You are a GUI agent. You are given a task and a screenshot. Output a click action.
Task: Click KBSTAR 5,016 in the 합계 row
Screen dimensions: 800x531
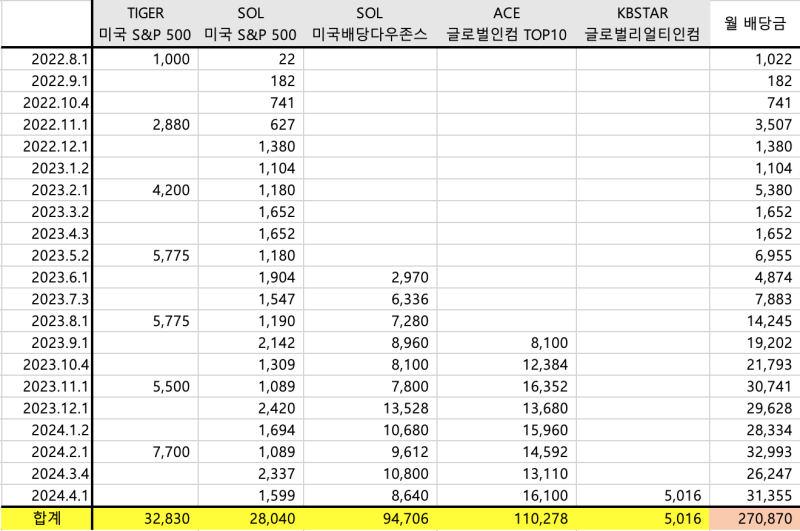(643, 518)
